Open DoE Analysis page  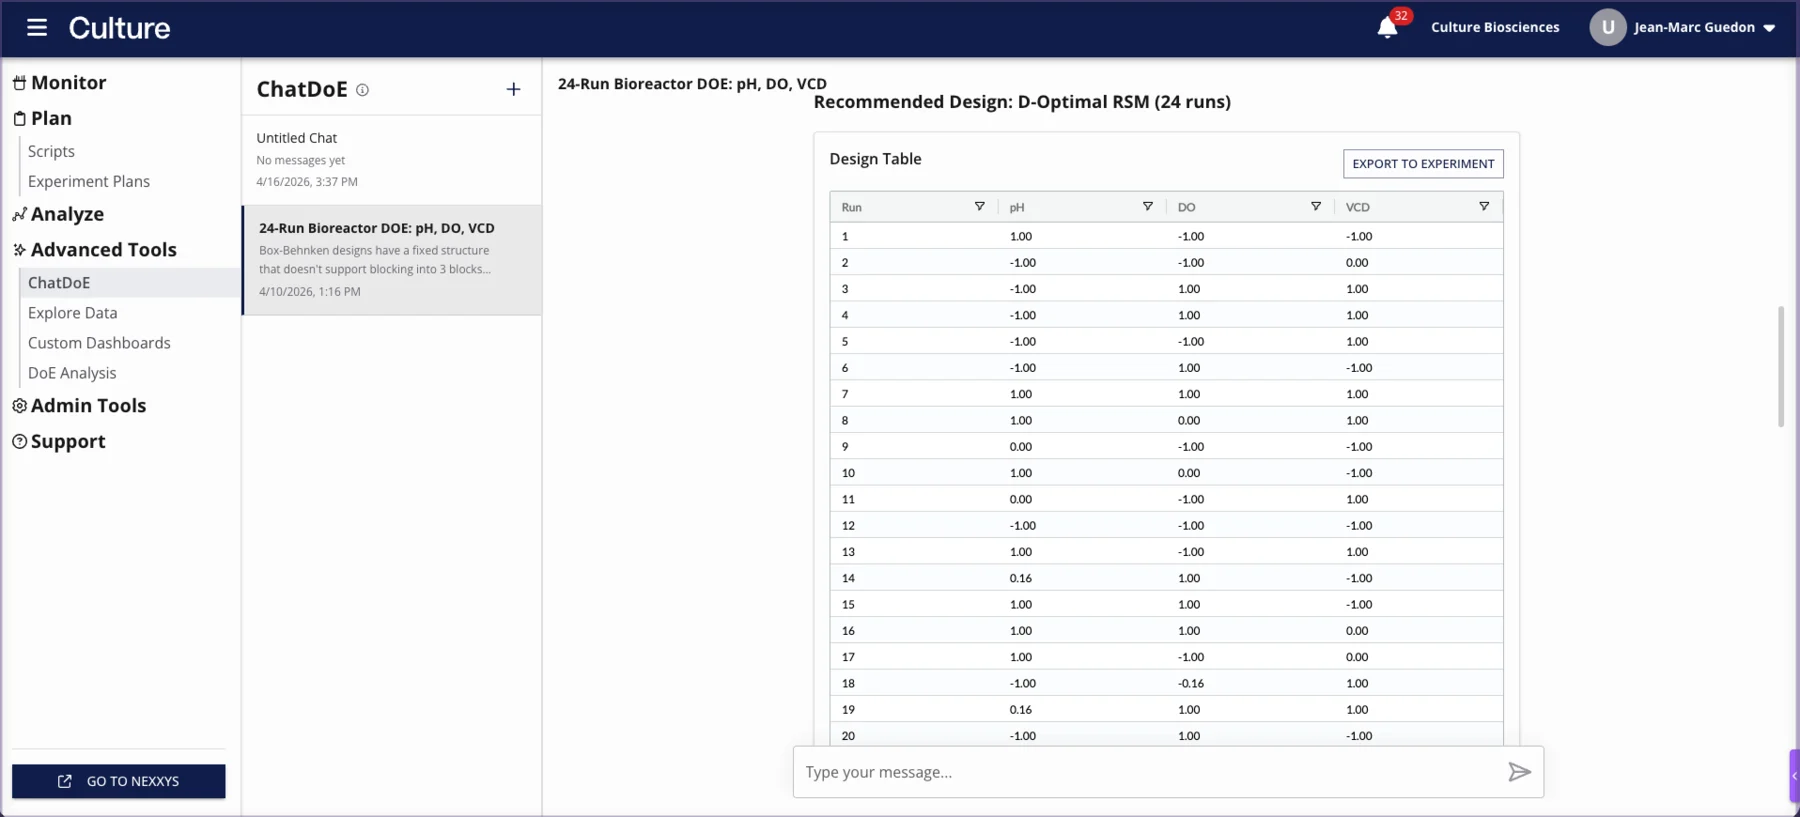(72, 373)
